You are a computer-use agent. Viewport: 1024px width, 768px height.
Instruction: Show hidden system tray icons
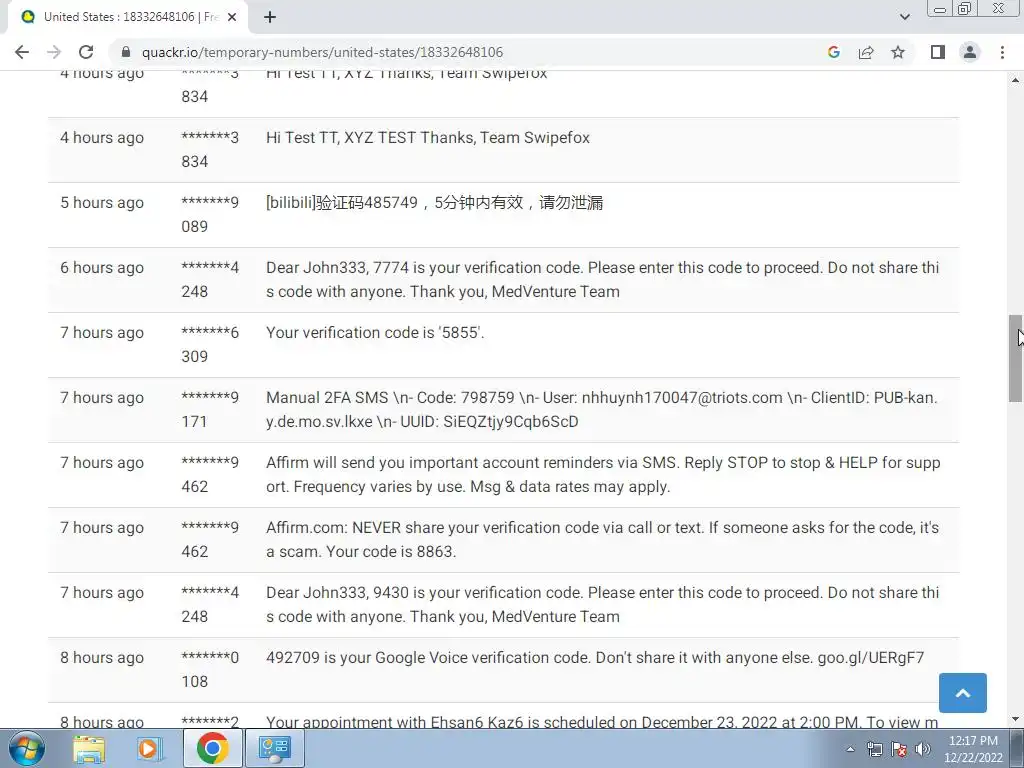(x=850, y=749)
